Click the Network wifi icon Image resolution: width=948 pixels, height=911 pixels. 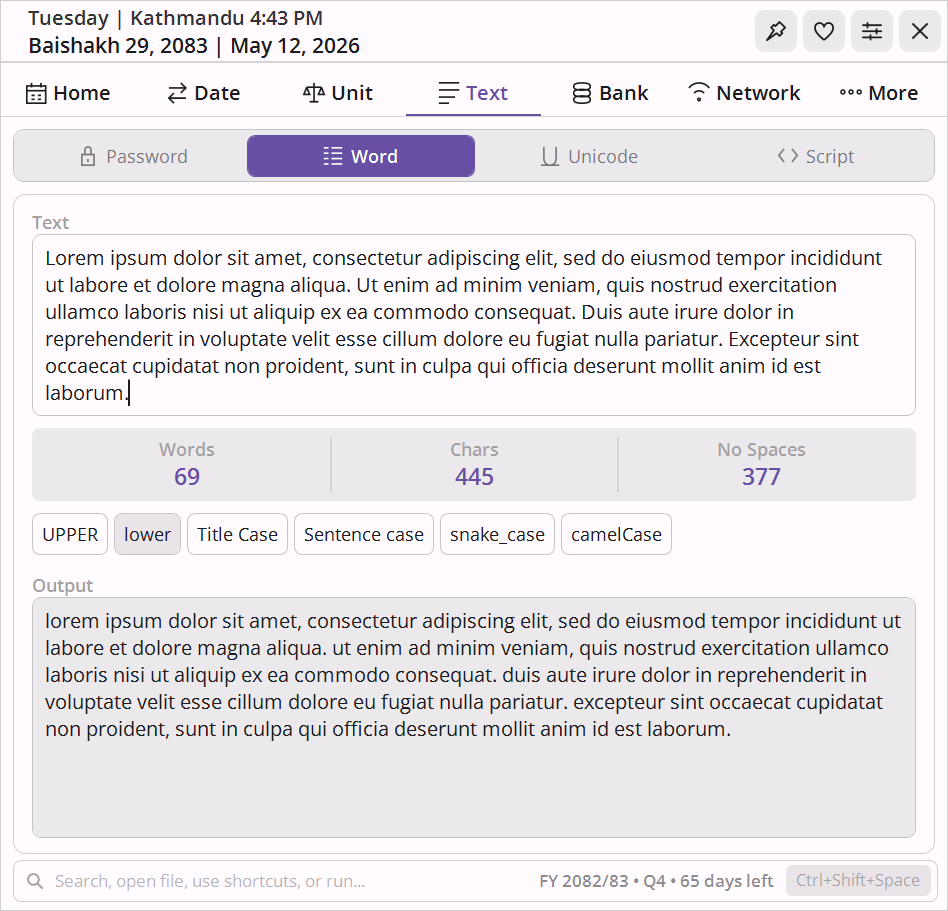698,92
